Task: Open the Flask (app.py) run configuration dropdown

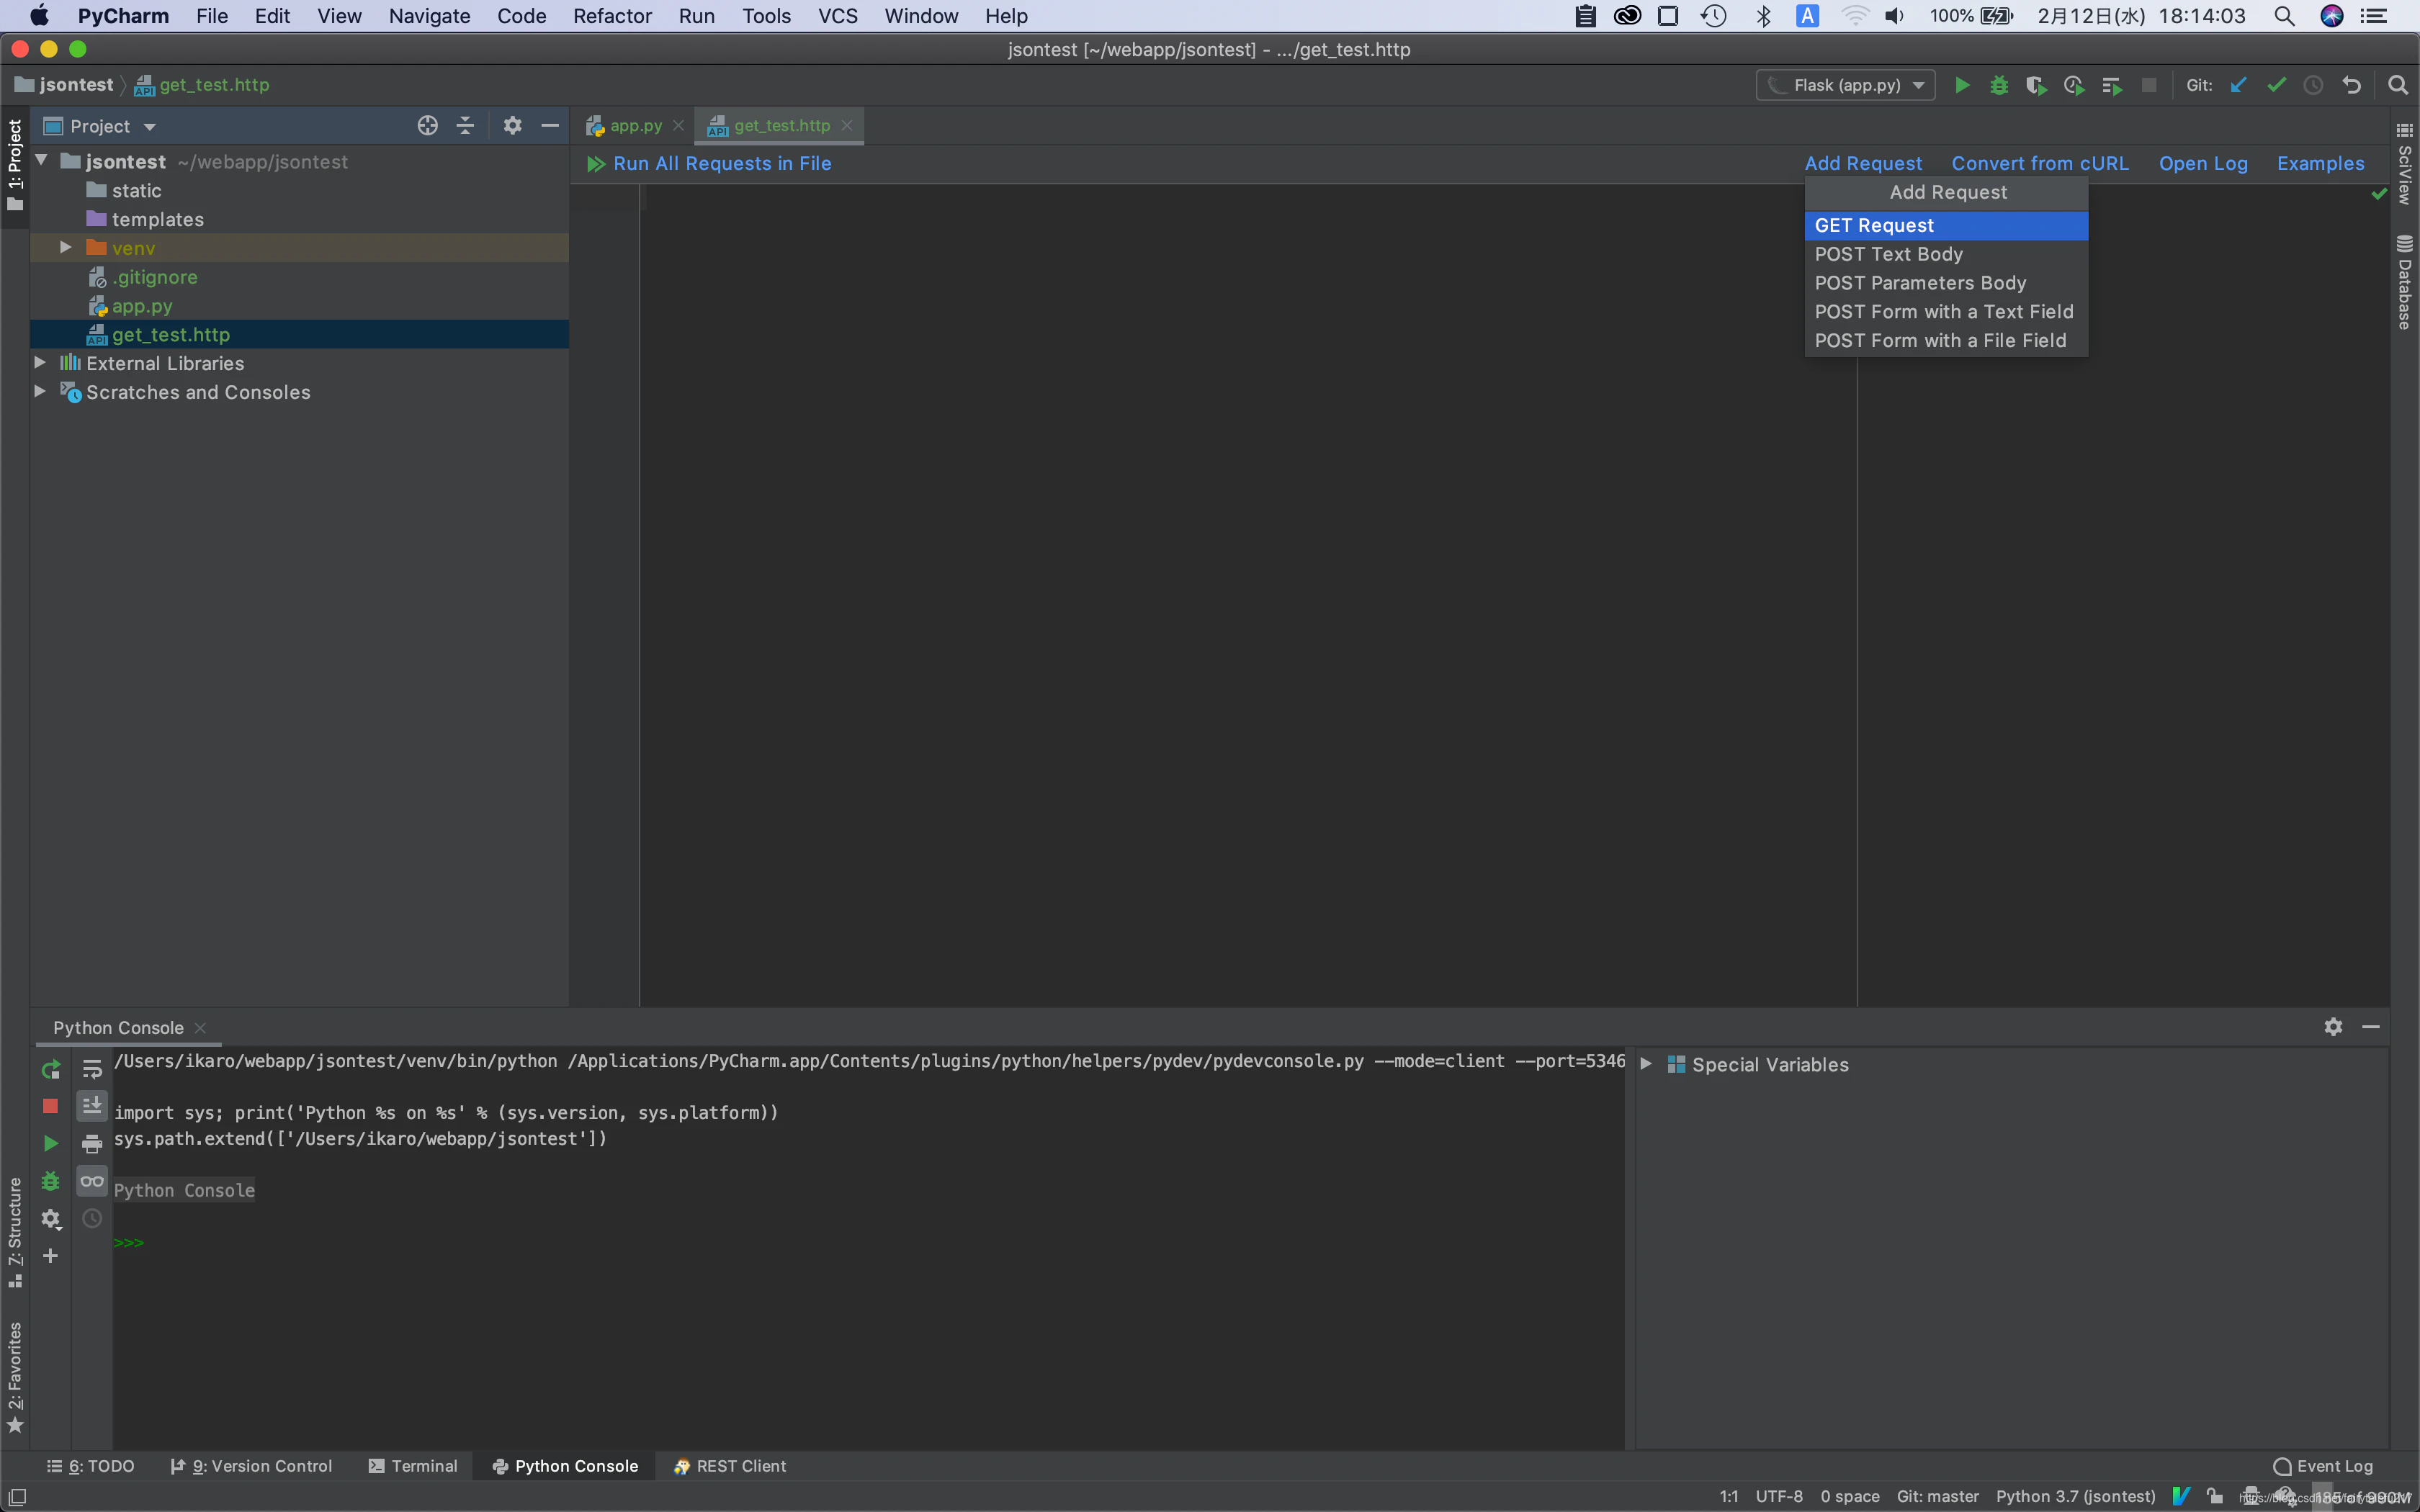Action: point(1846,85)
